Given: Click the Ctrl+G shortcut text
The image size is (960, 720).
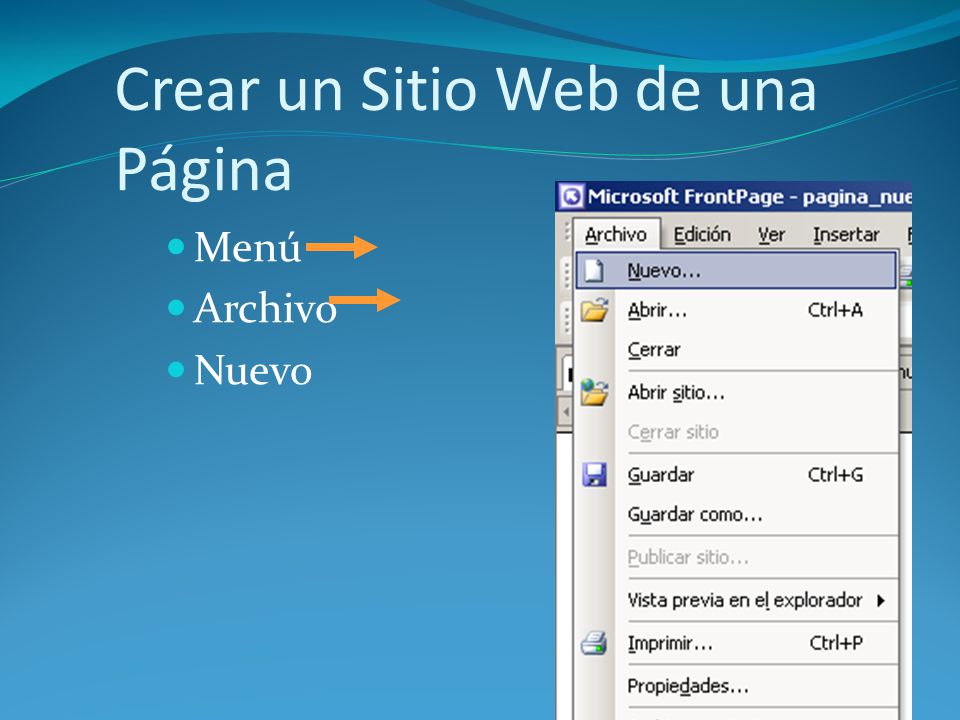Looking at the screenshot, I should (835, 475).
